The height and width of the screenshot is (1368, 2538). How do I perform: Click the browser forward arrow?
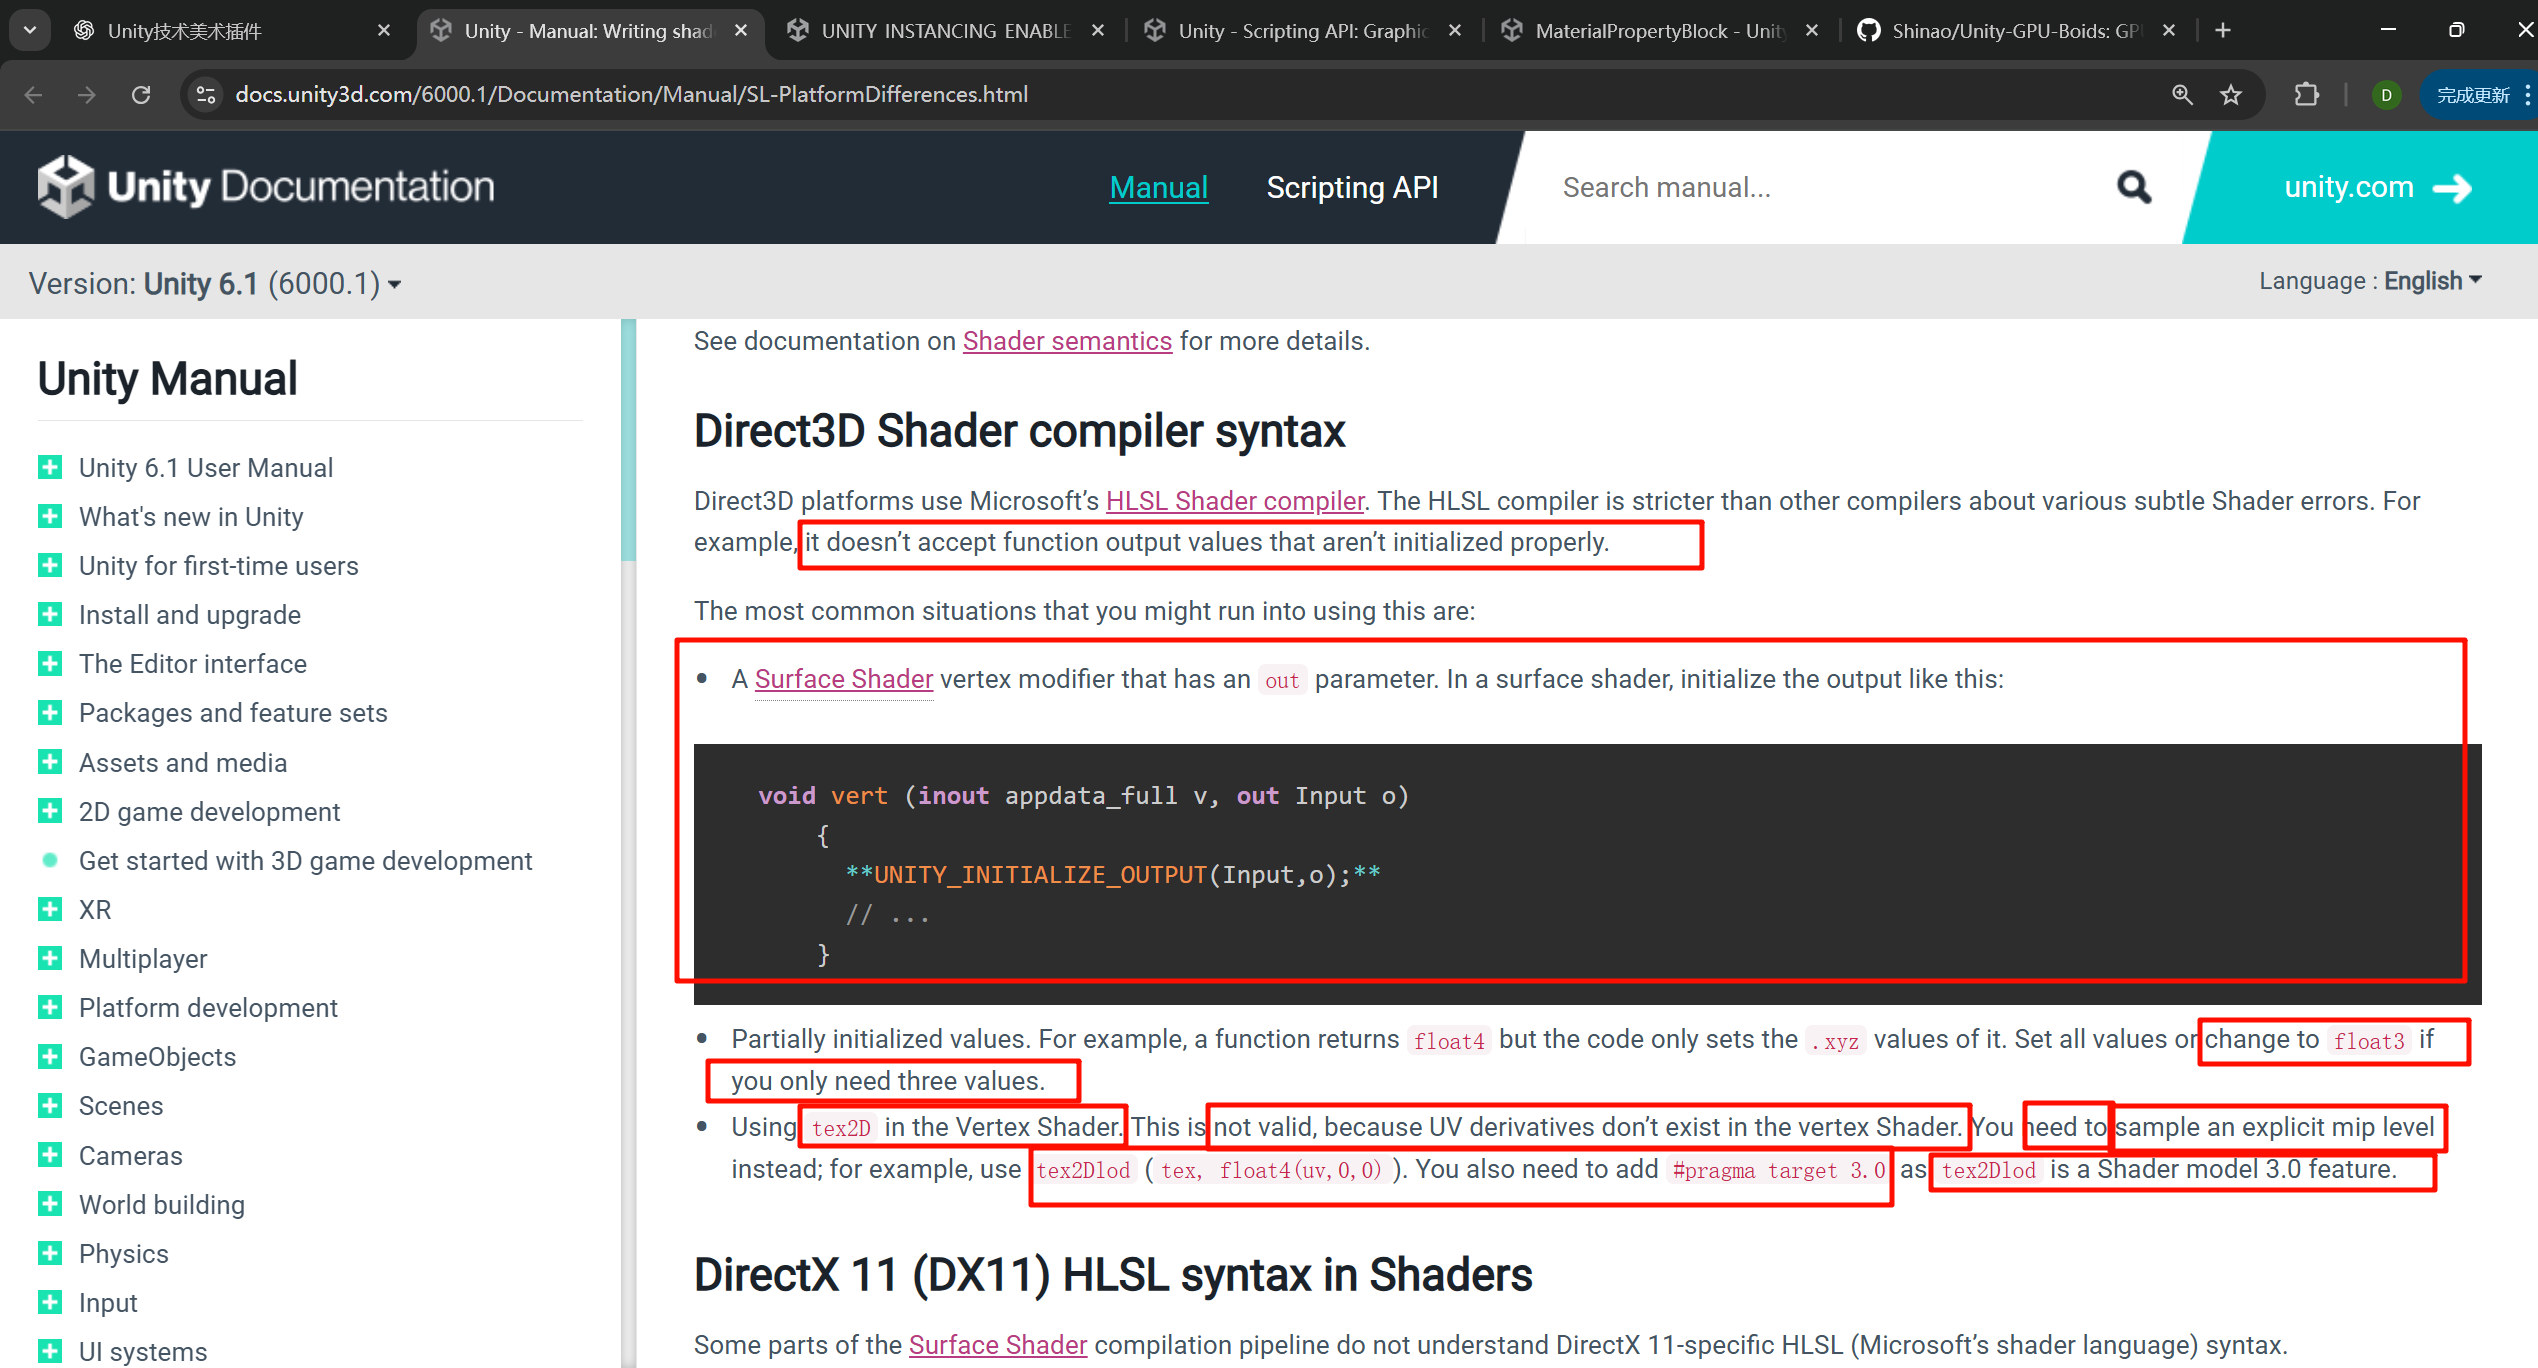coord(87,94)
